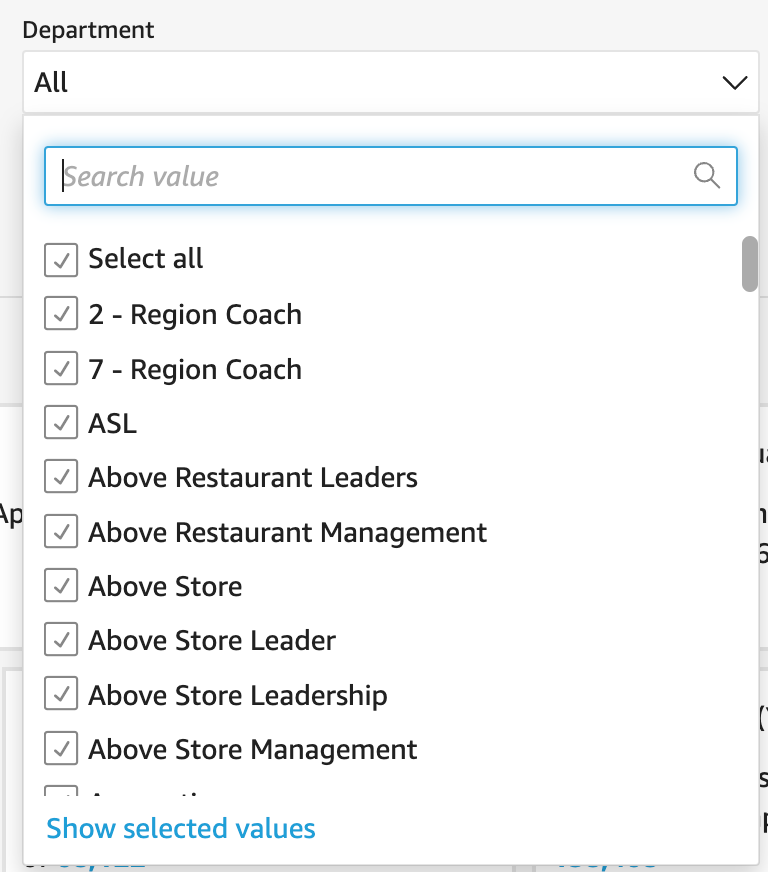Expand the Department dropdown chevron
This screenshot has width=768, height=872.
coord(734,82)
